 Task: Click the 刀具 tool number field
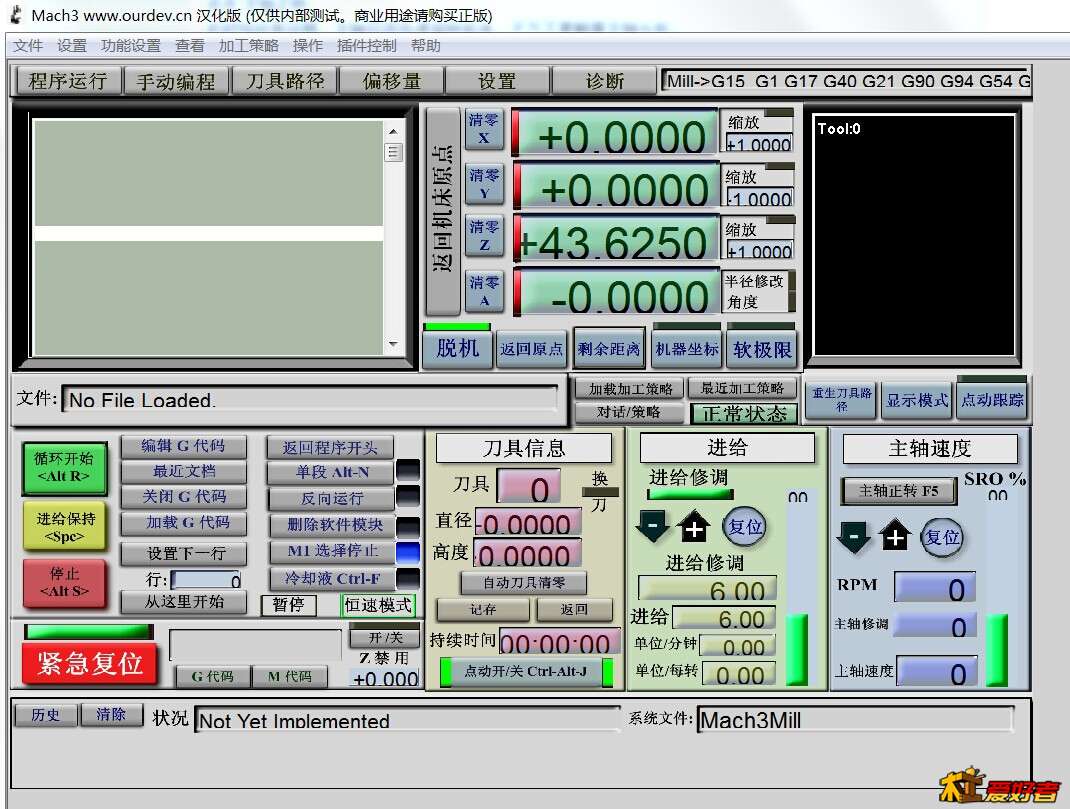click(x=530, y=488)
